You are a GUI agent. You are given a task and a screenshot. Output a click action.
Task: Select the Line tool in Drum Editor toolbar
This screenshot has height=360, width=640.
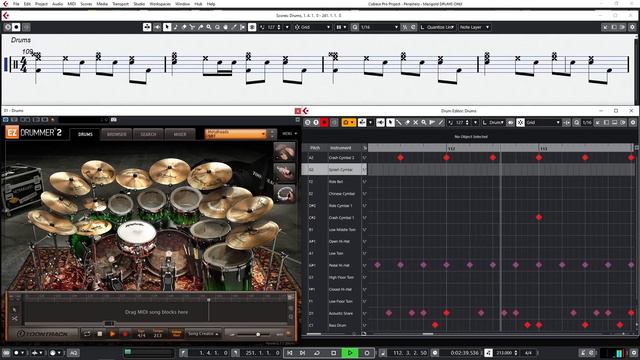tap(440, 122)
